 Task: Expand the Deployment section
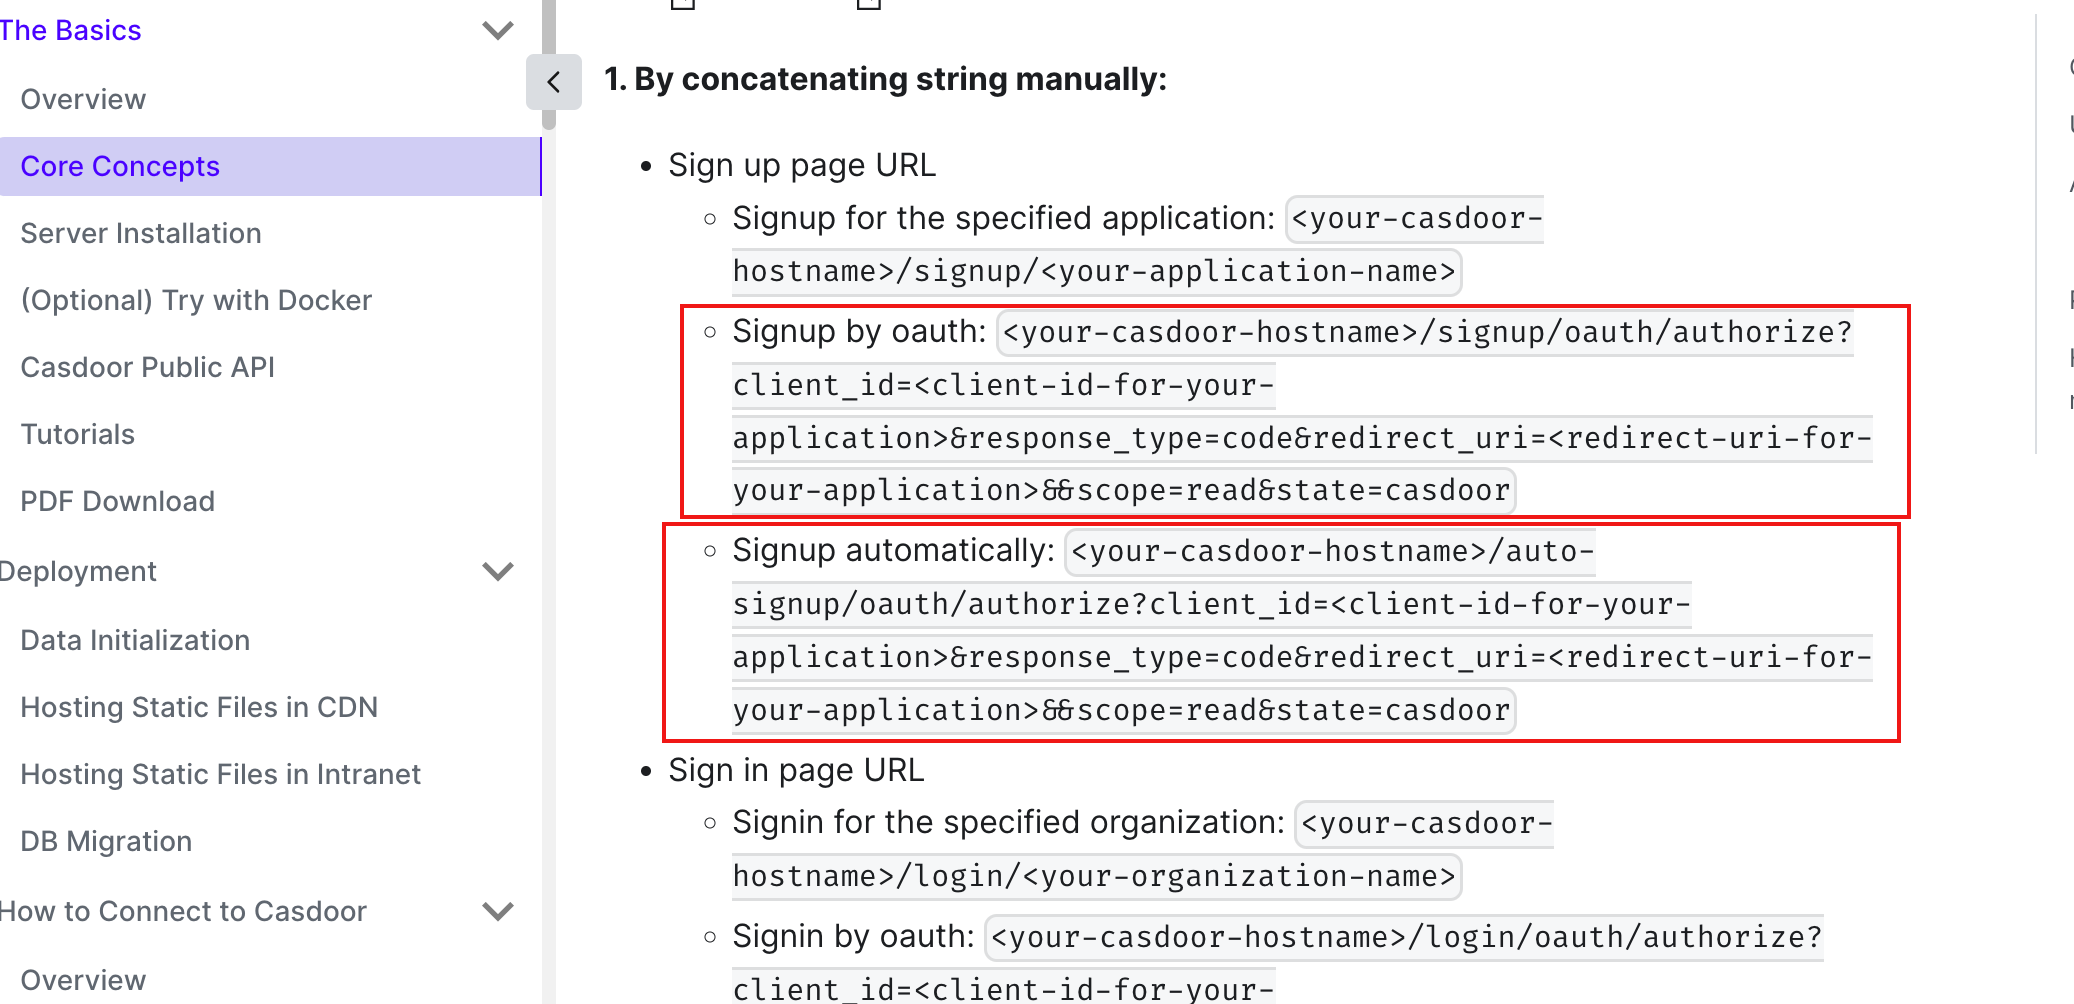coord(497,571)
